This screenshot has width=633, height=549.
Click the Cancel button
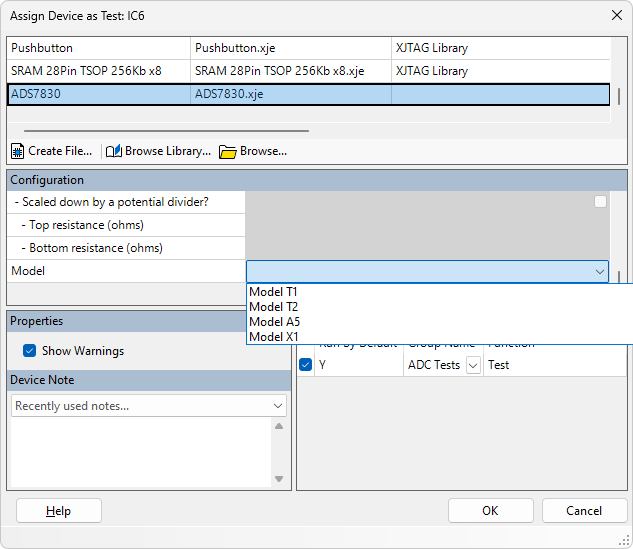(x=584, y=511)
